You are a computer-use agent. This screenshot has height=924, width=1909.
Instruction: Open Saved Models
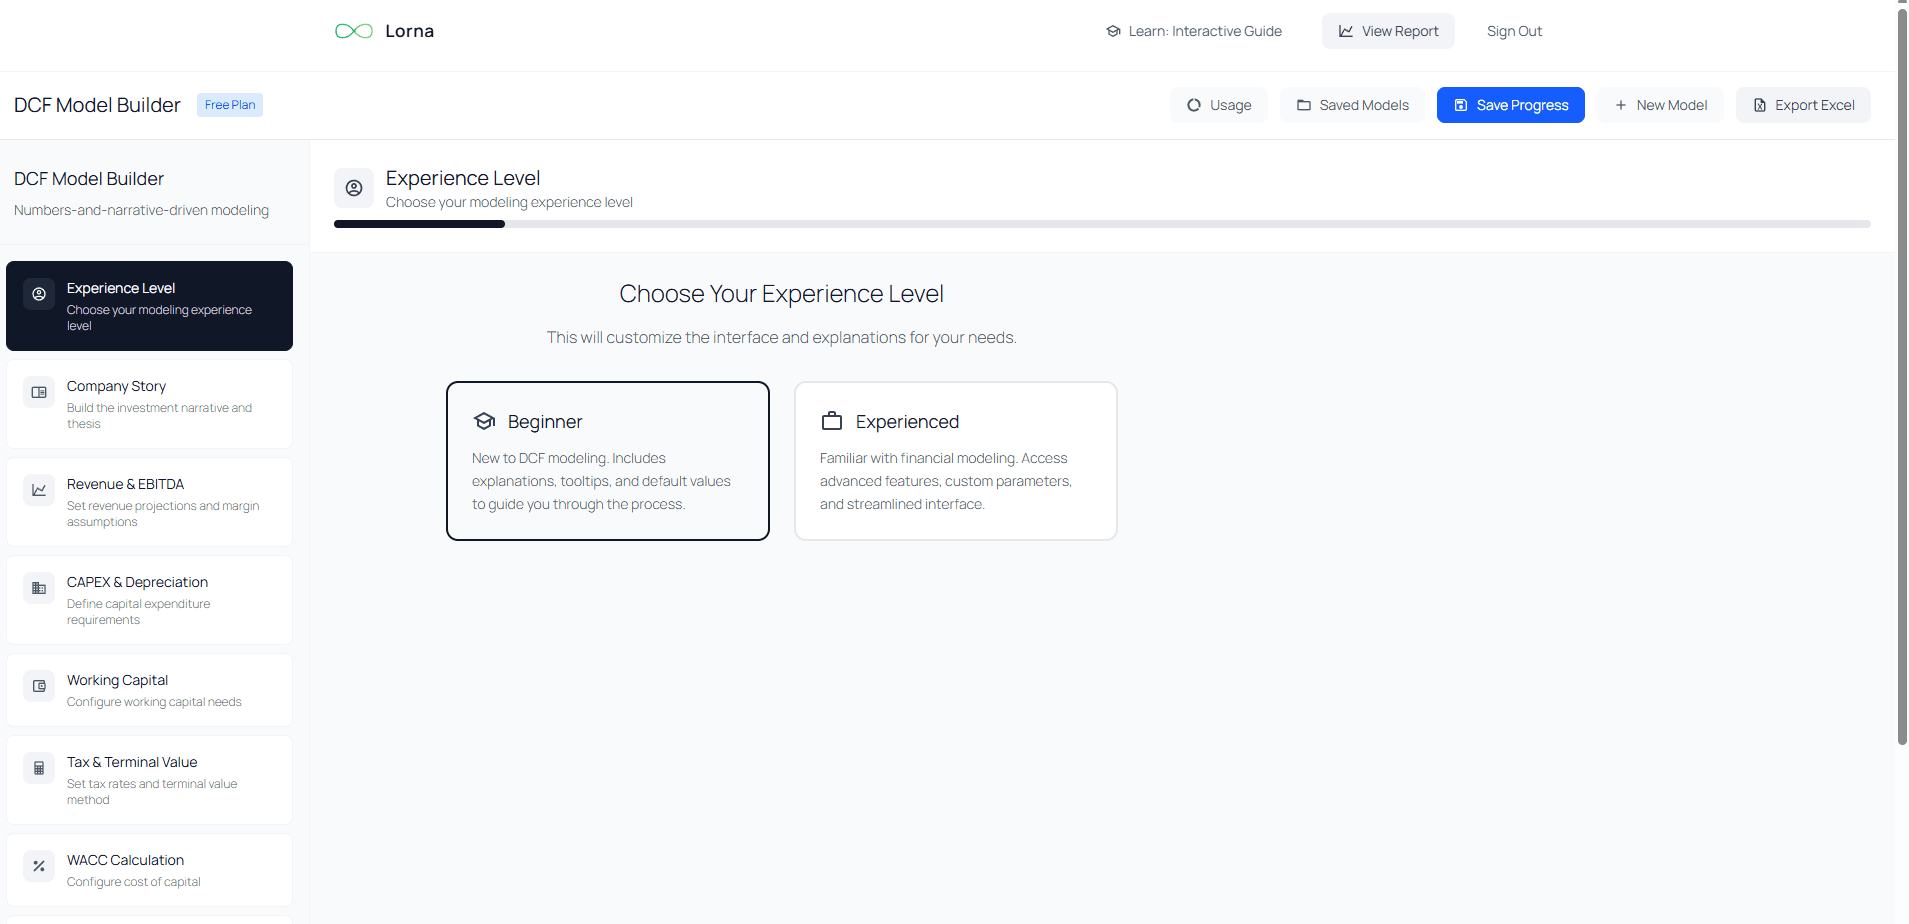tap(1352, 105)
